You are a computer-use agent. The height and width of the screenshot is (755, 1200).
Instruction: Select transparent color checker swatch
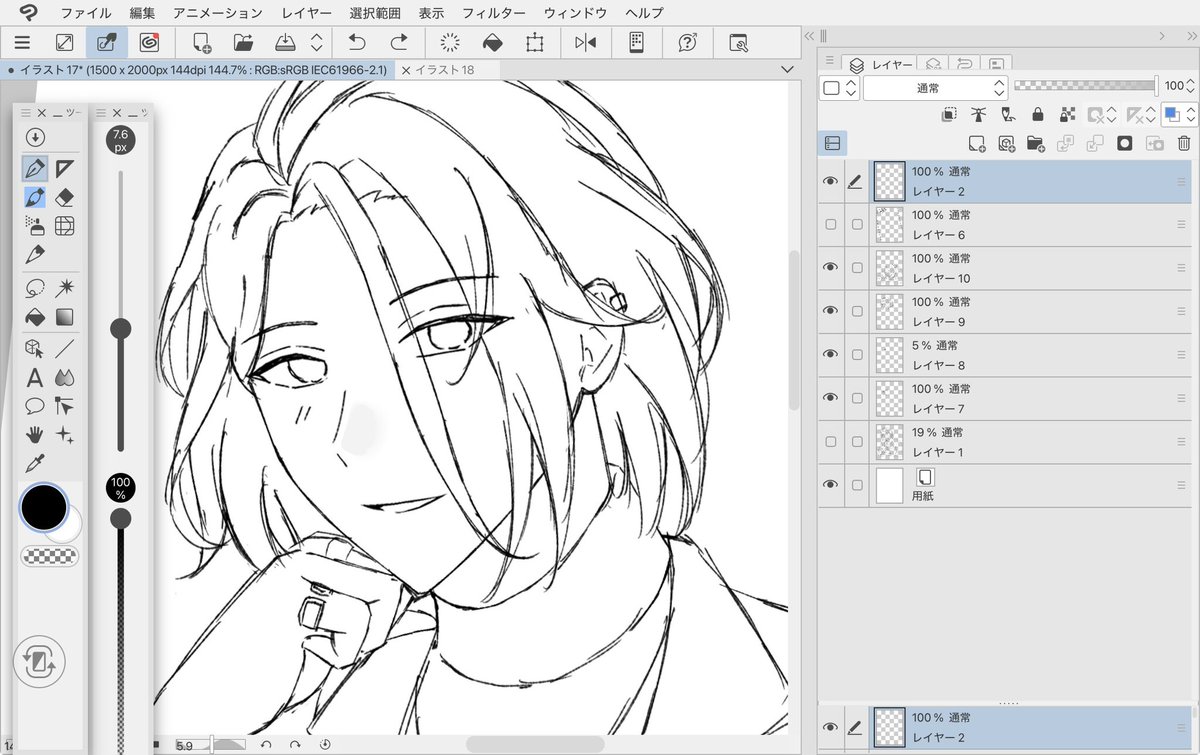[x=50, y=556]
